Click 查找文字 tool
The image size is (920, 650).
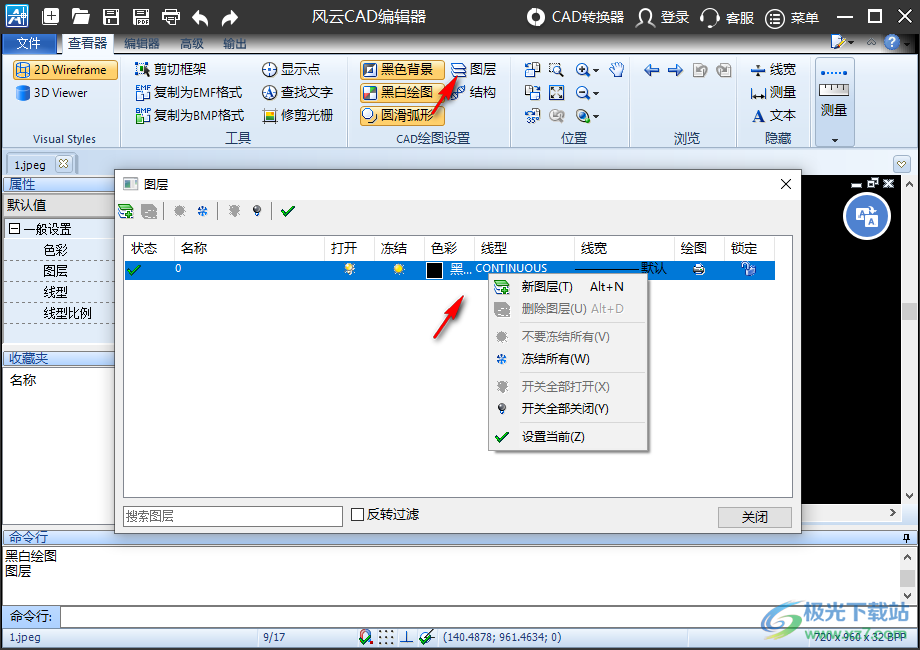pyautogui.click(x=297, y=92)
